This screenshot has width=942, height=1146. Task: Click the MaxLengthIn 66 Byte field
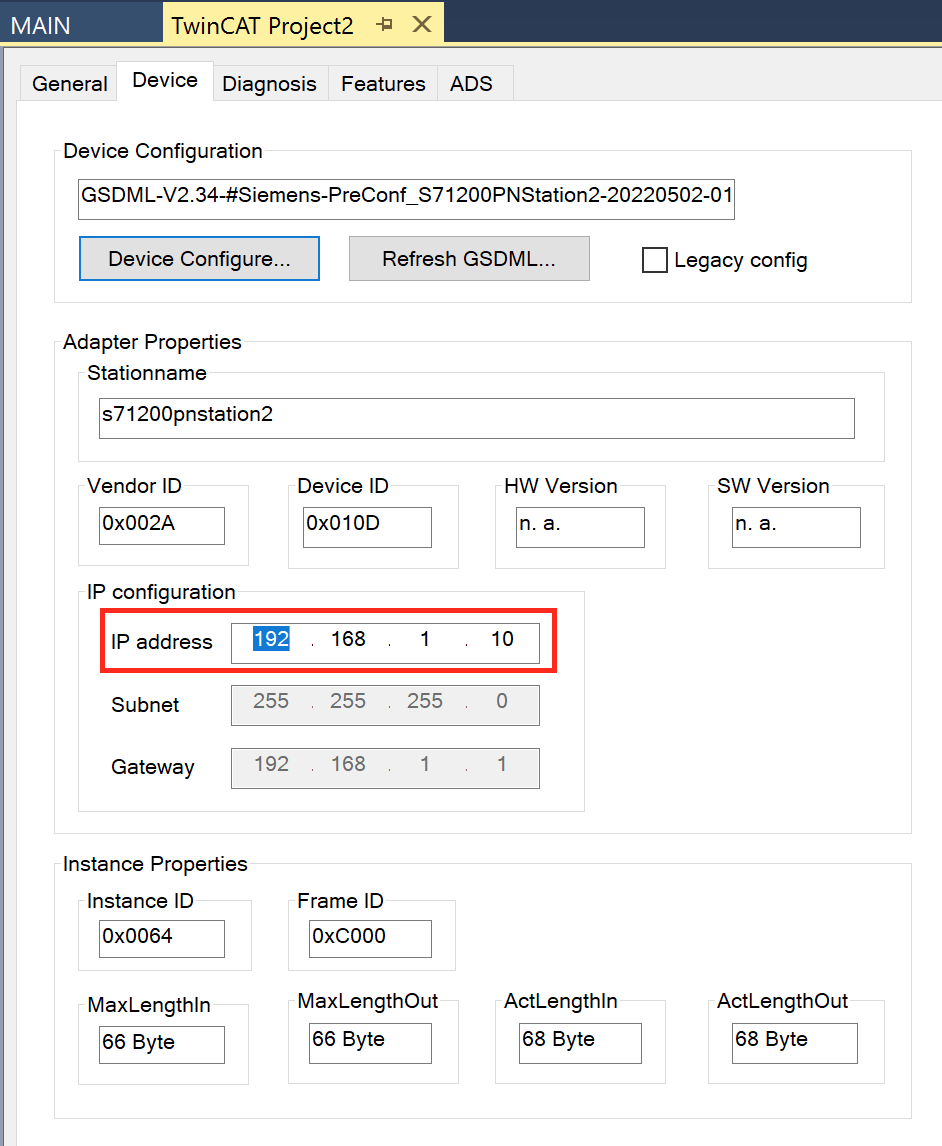tap(162, 1044)
